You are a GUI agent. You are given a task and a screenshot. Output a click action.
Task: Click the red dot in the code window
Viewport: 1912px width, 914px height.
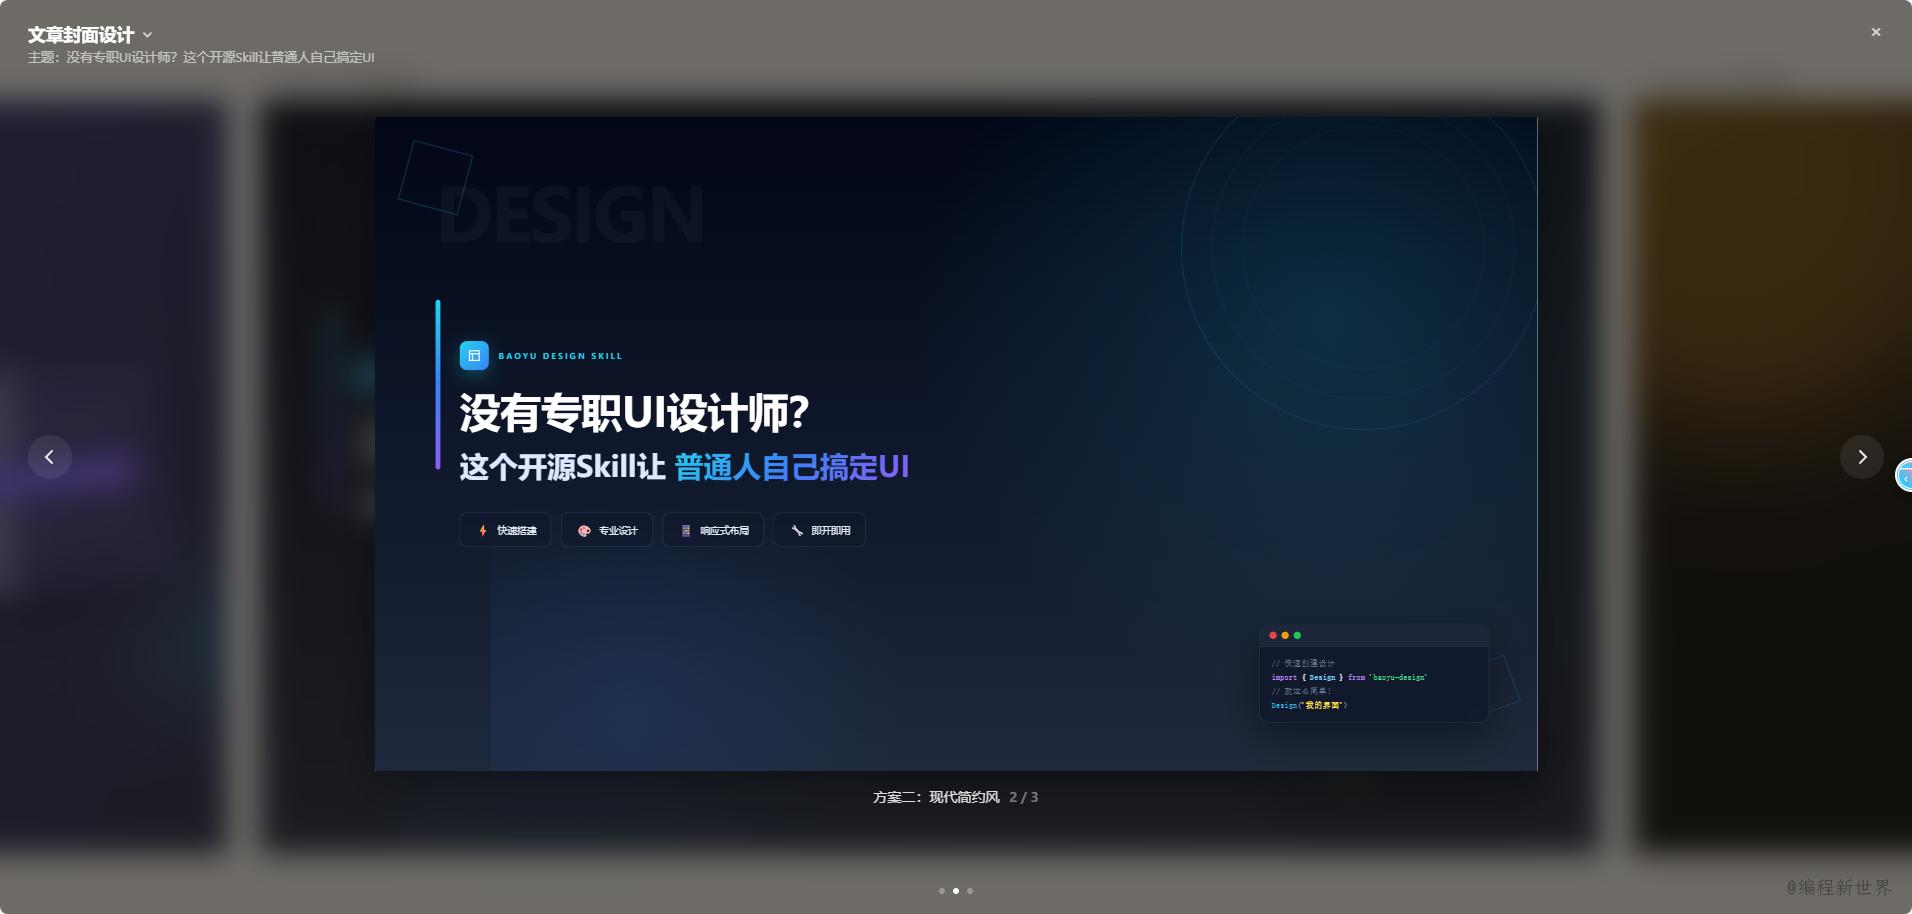coord(1273,636)
